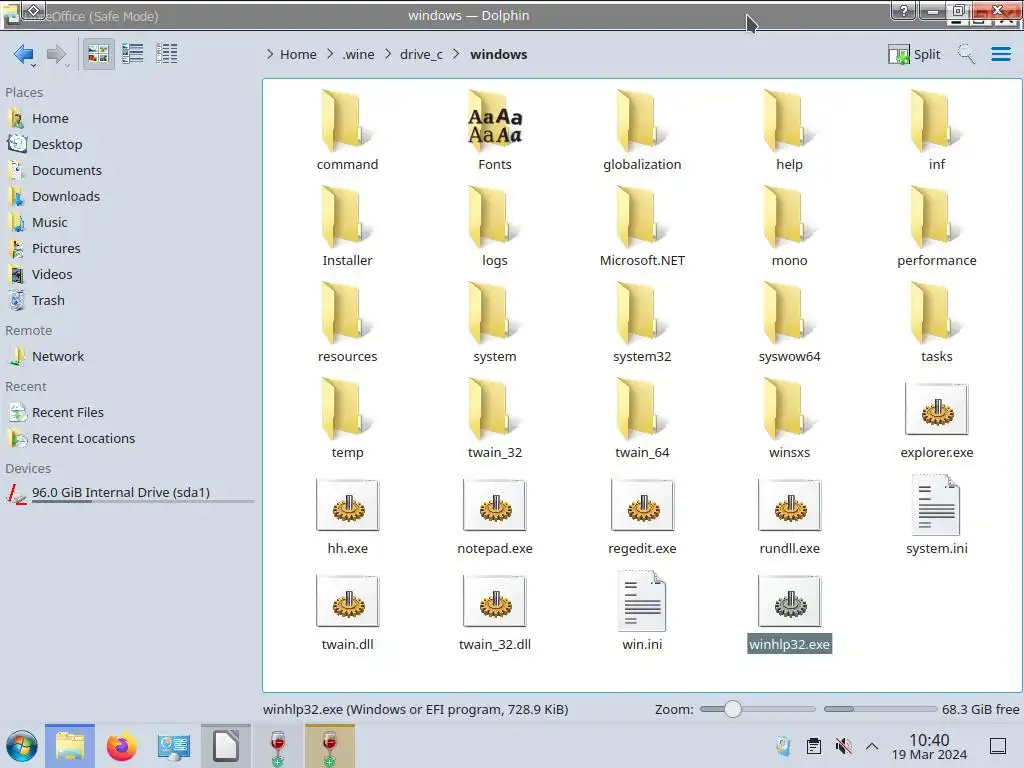Expand chevron before .wine breadcrumb

tap(330, 54)
